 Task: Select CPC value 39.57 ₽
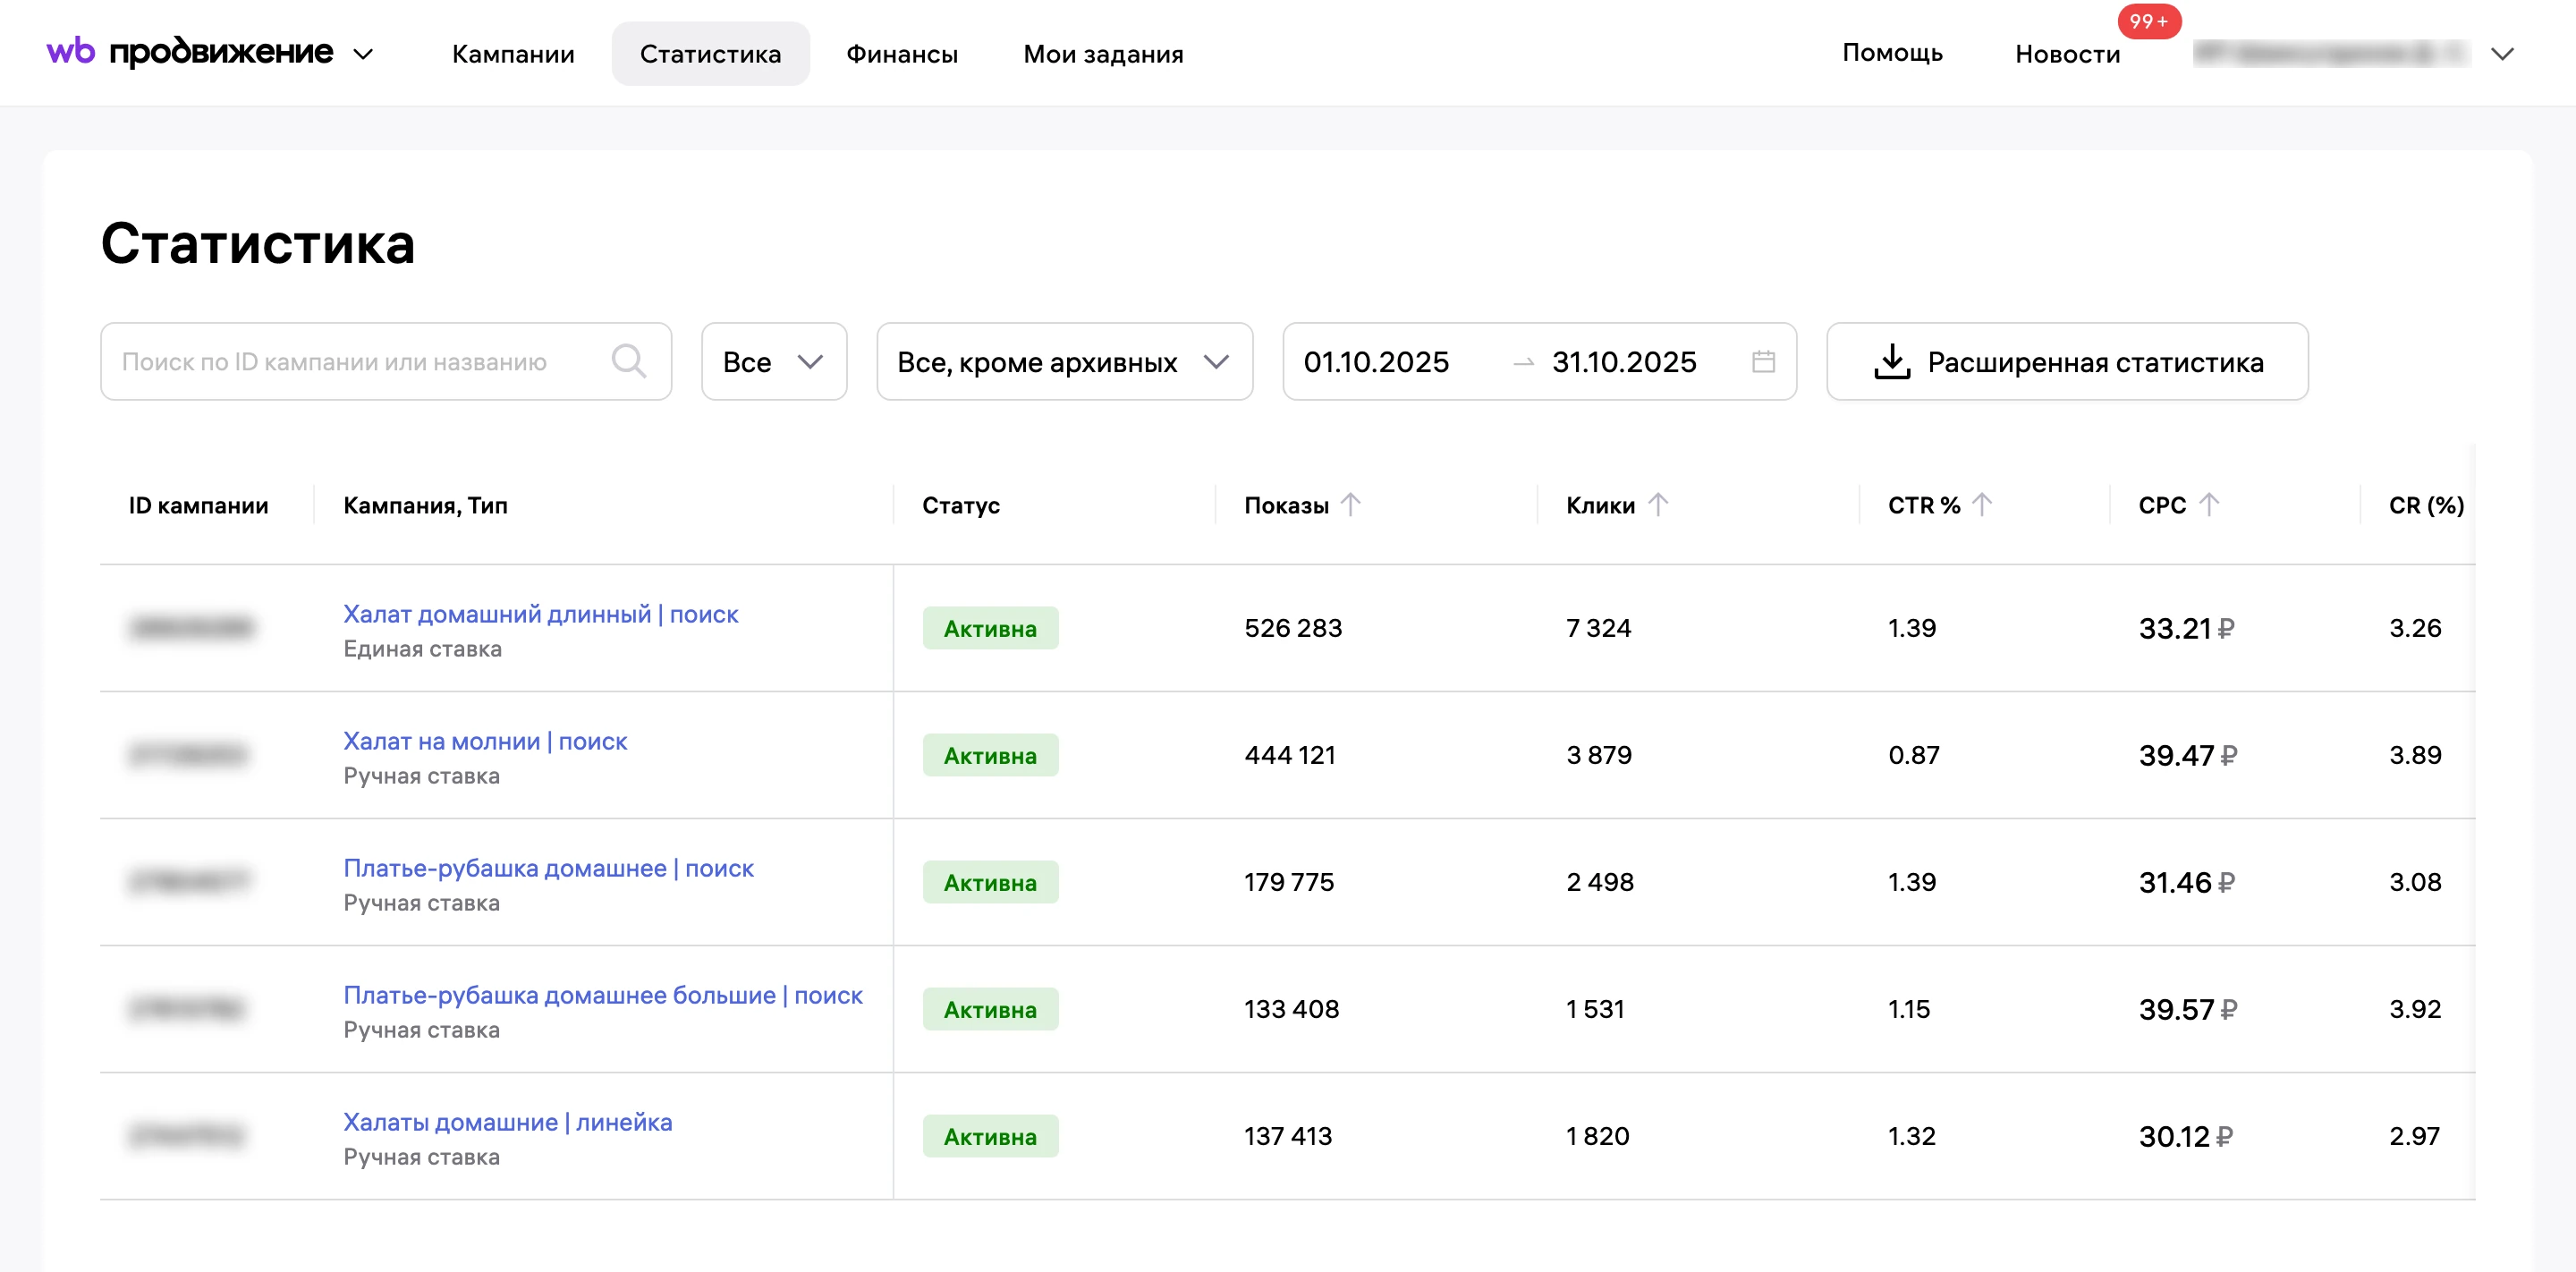click(x=2187, y=1009)
